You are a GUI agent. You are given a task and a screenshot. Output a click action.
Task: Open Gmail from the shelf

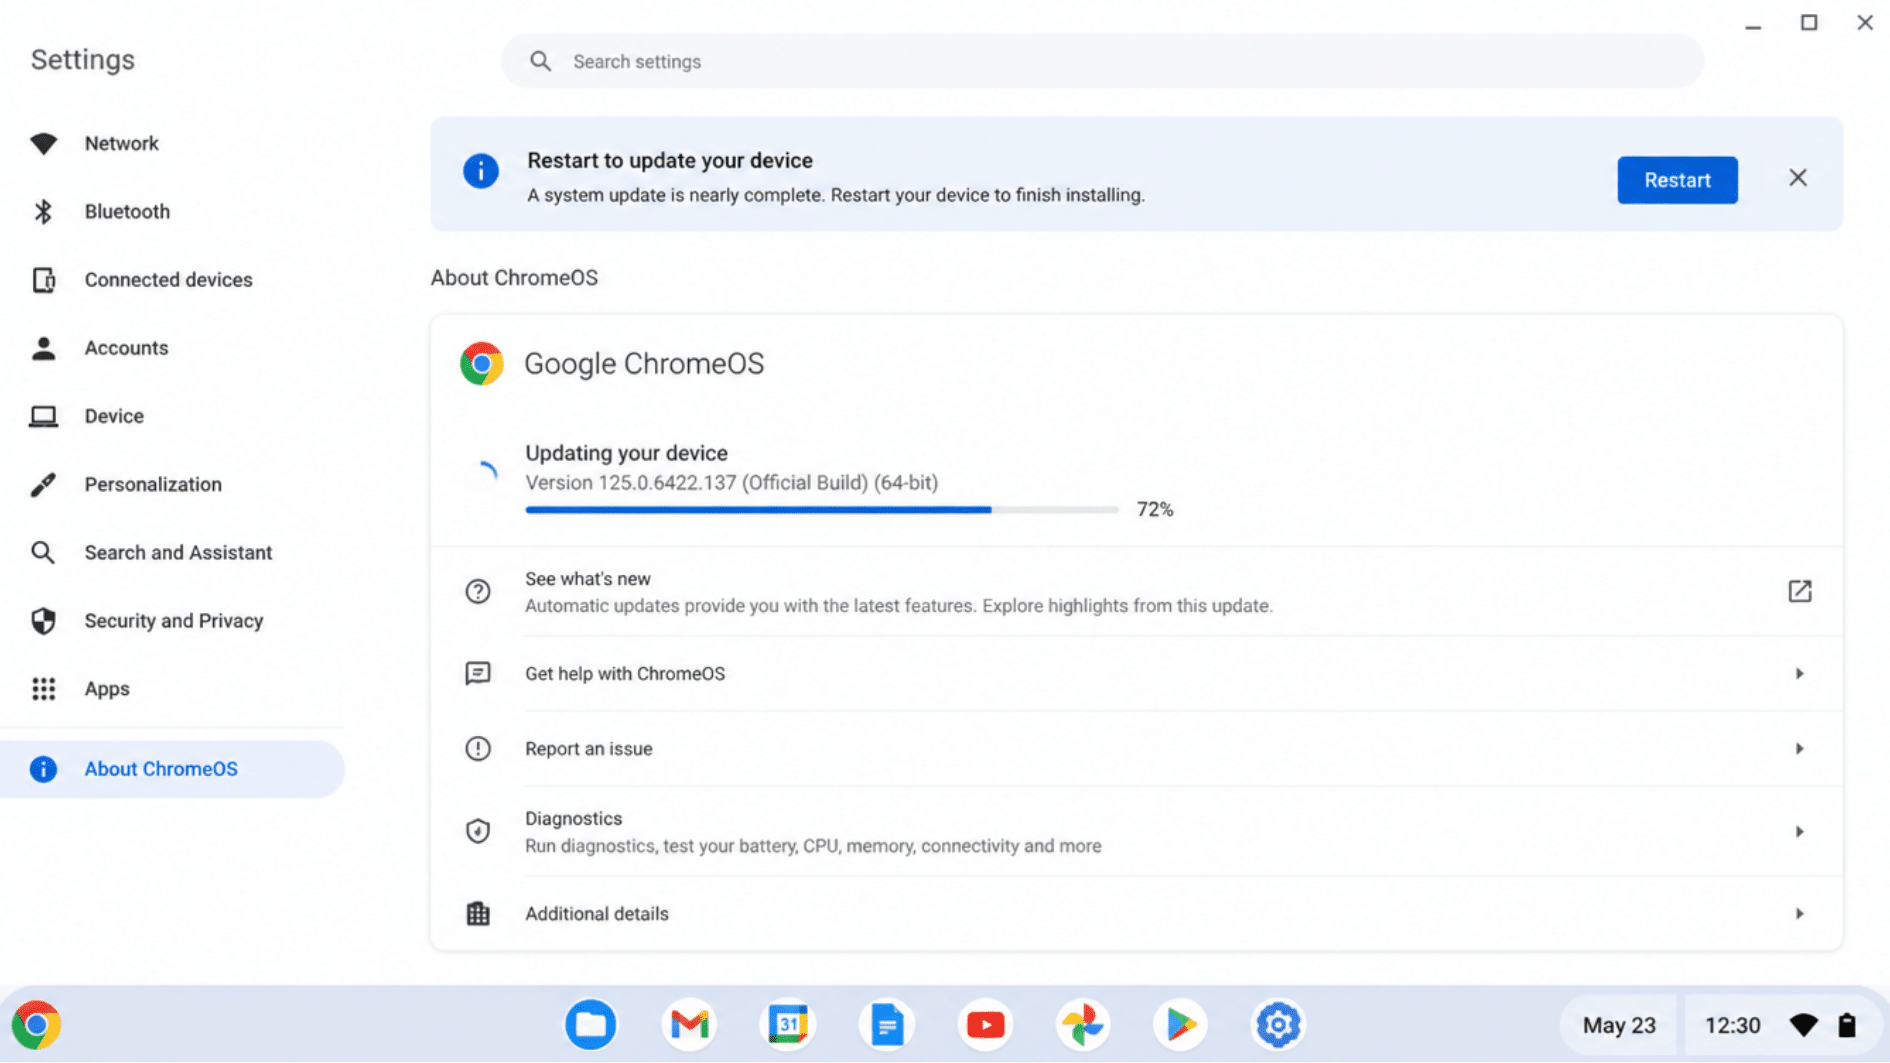(689, 1025)
